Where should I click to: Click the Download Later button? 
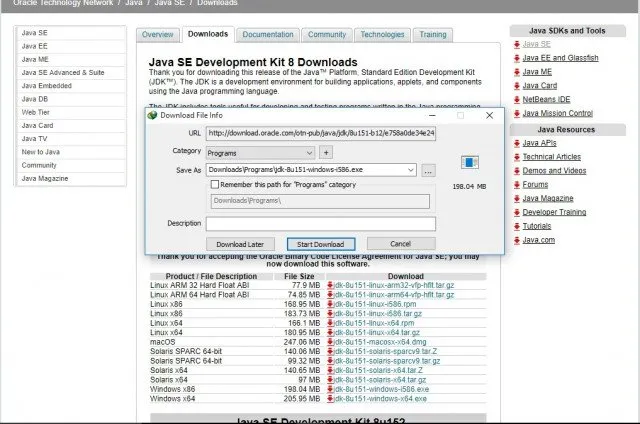240,244
